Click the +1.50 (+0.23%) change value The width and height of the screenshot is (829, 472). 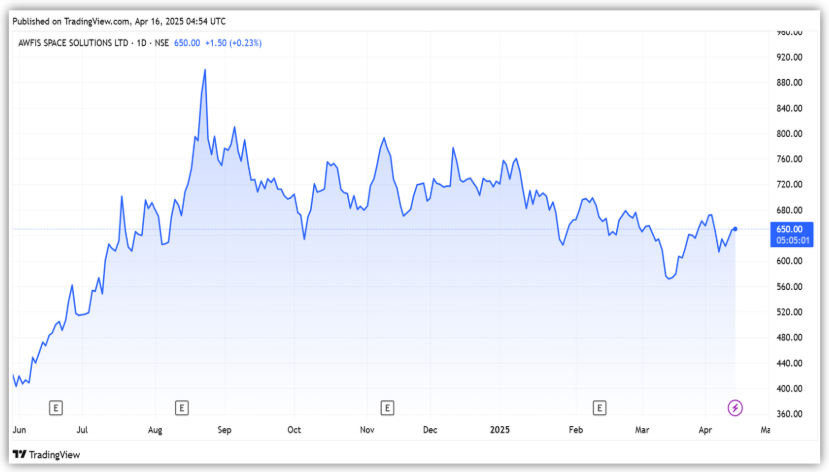pos(233,43)
